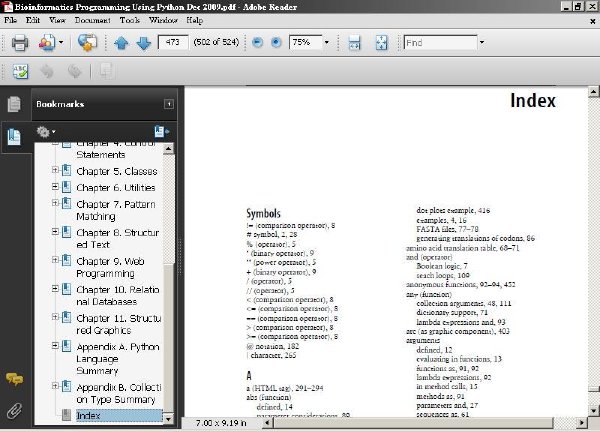This screenshot has width=600, height=432.
Task: Click the Chapter 8 bookmark page icon
Action: pos(67,232)
